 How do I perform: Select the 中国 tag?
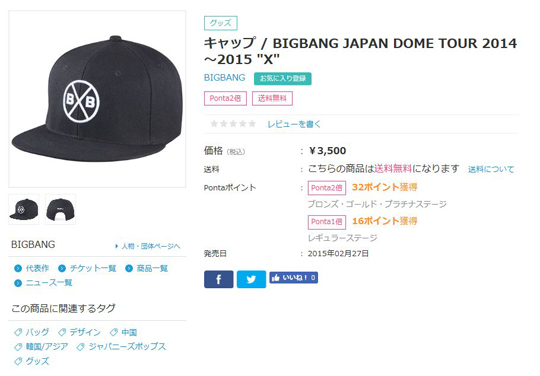124,332
